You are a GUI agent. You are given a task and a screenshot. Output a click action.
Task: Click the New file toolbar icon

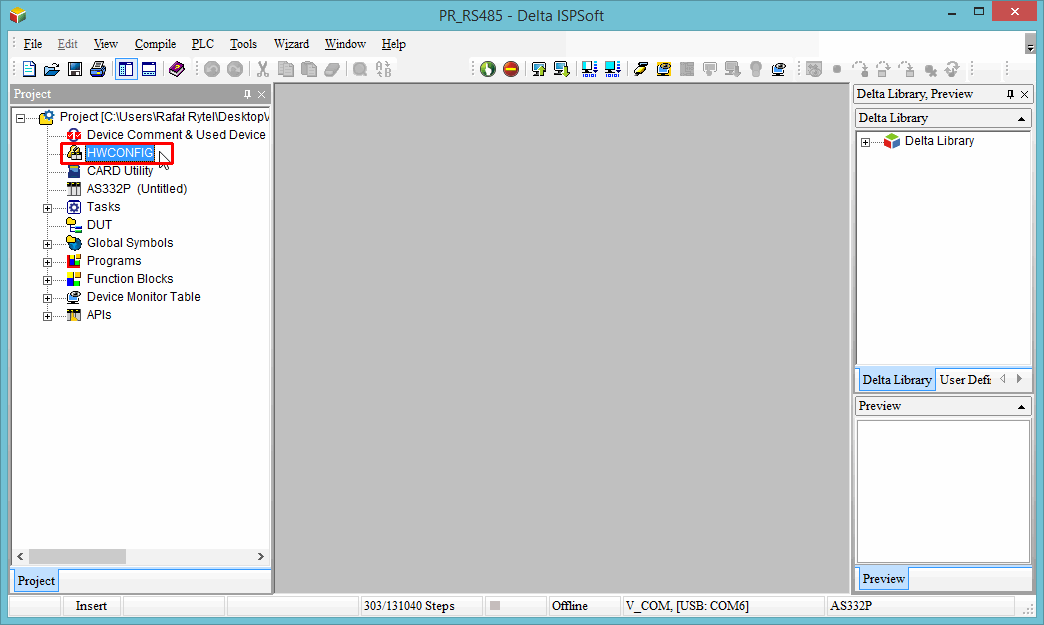point(29,69)
